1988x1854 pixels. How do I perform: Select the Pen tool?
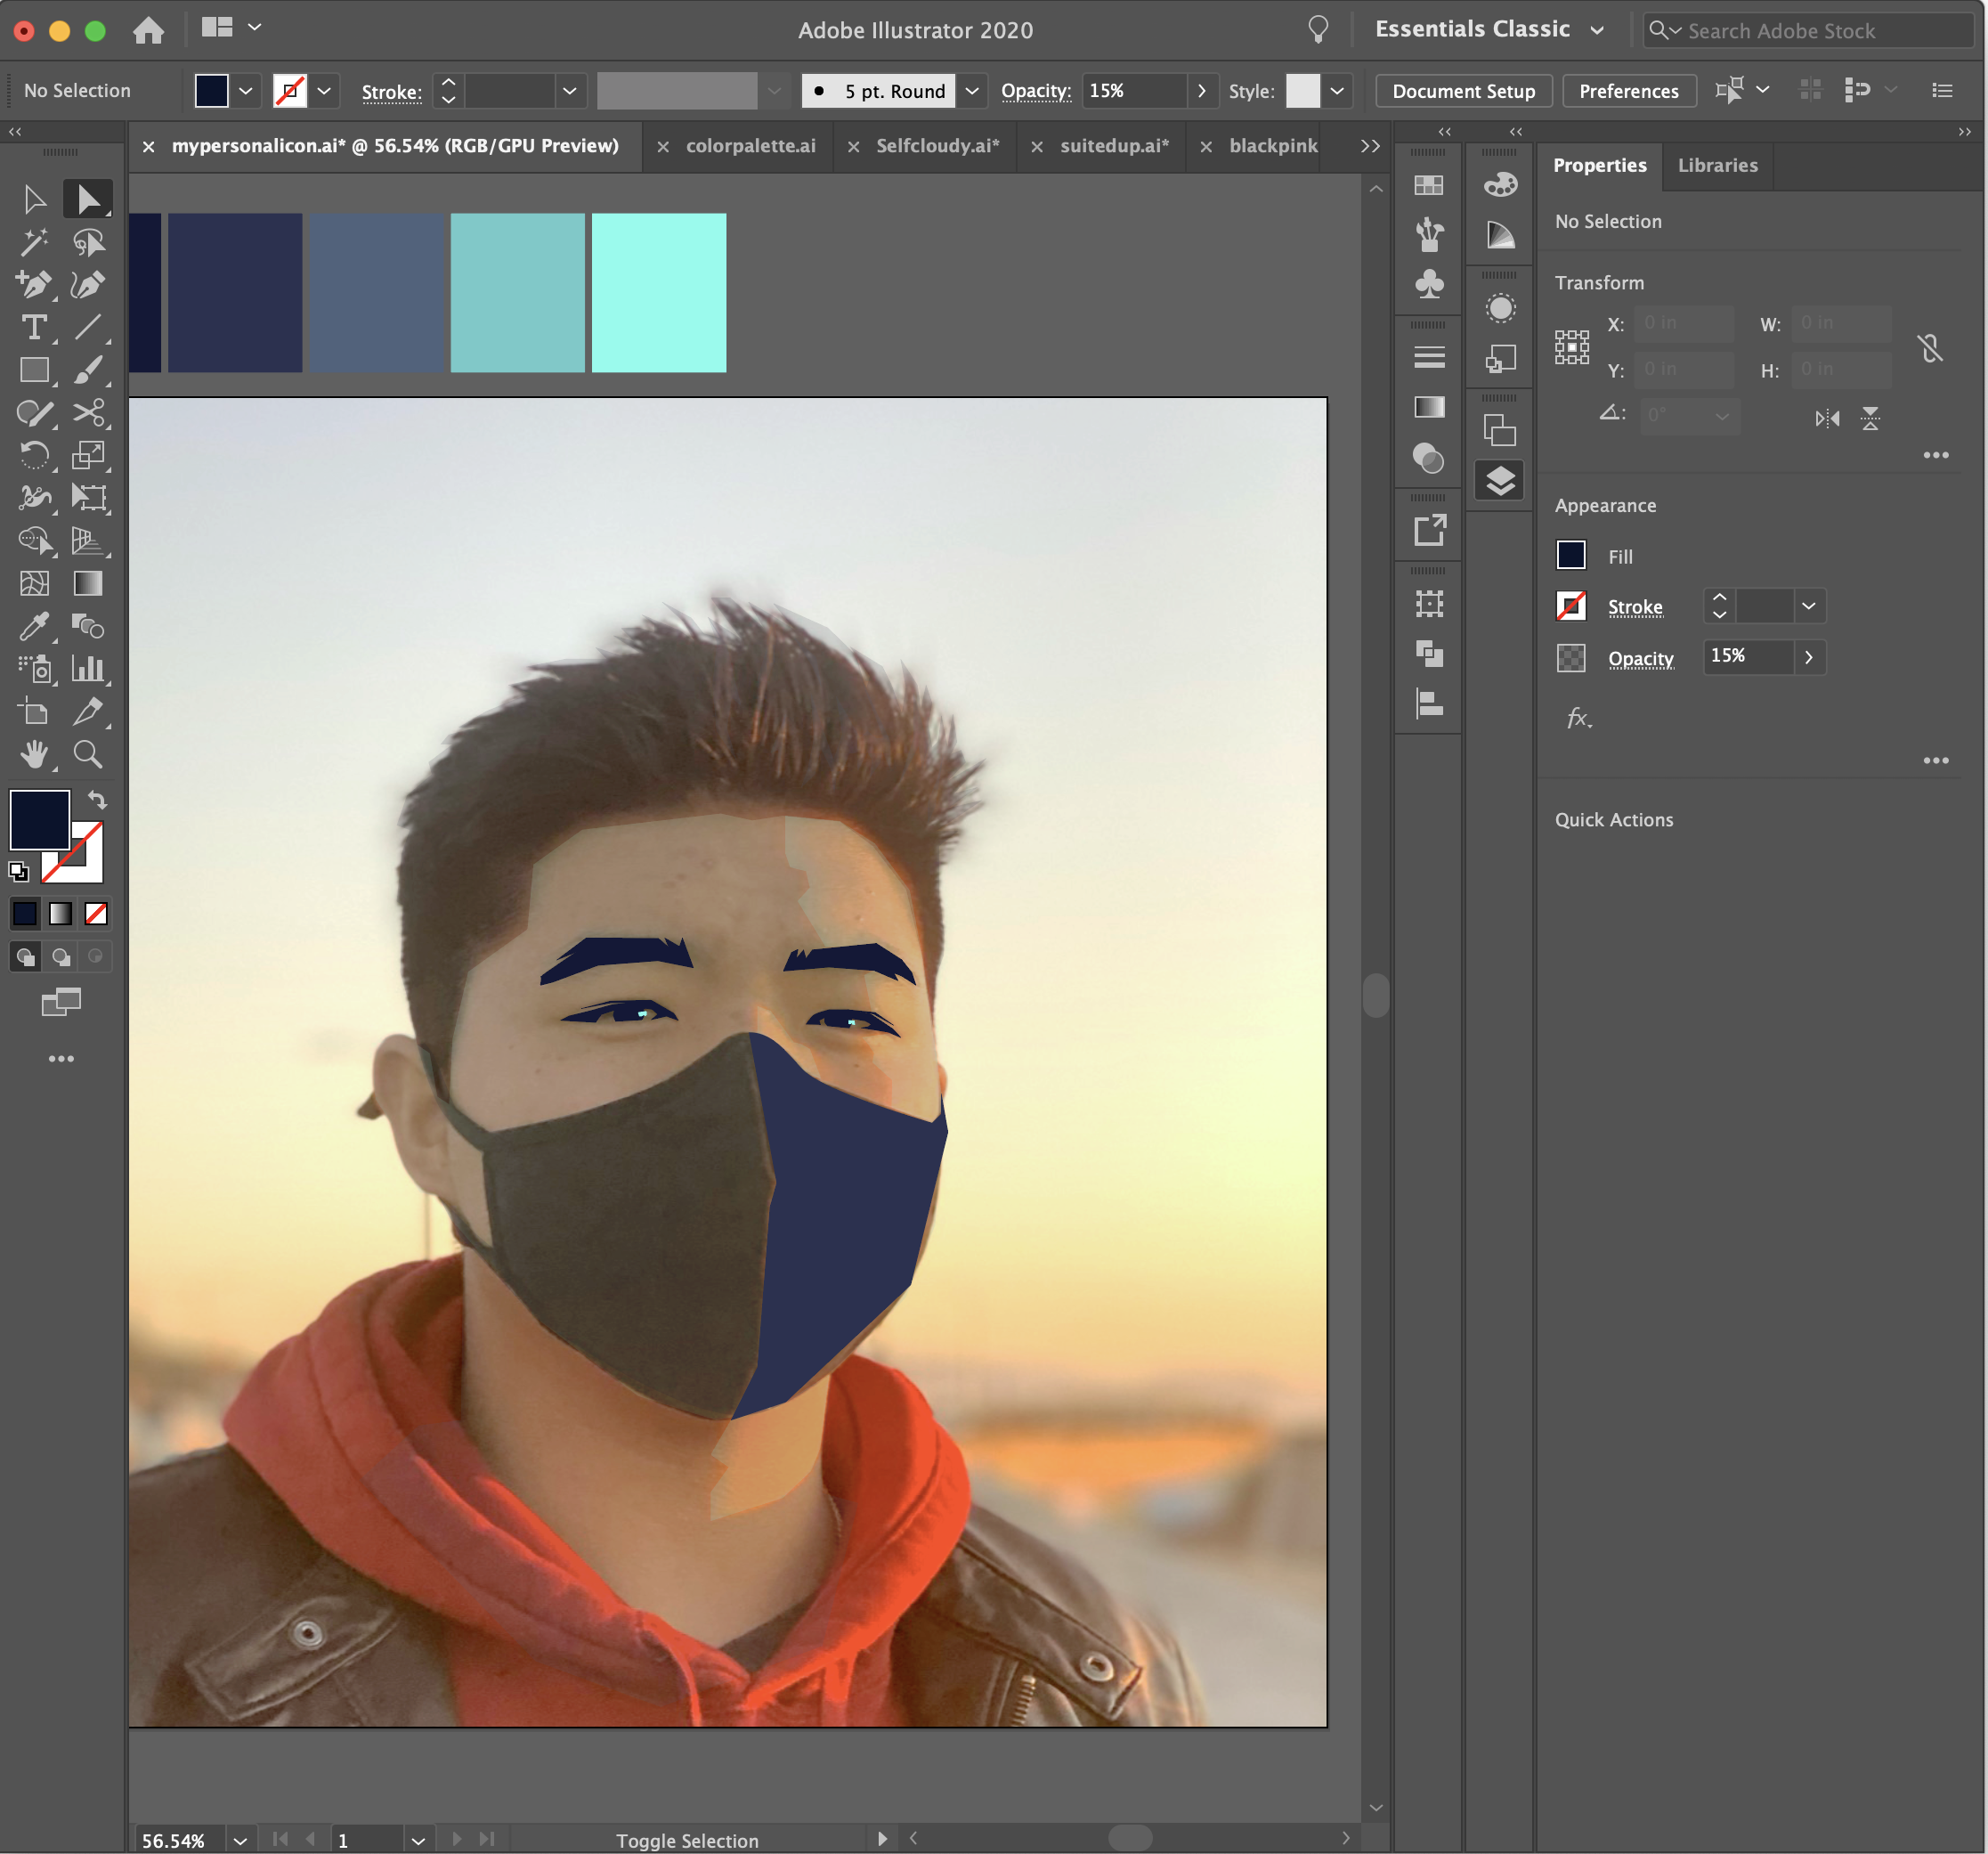point(34,285)
